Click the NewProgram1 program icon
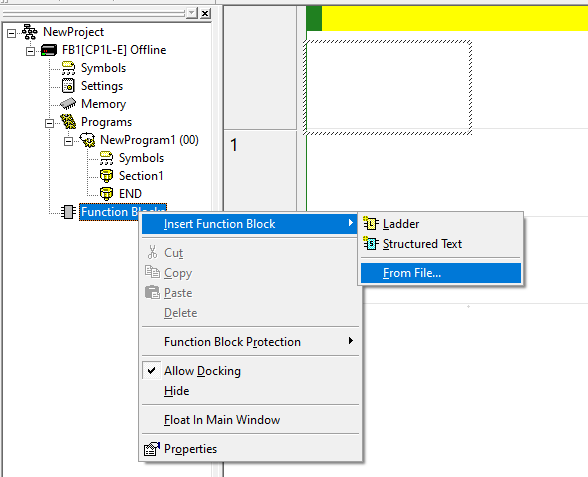This screenshot has height=477, width=588. [x=88, y=140]
